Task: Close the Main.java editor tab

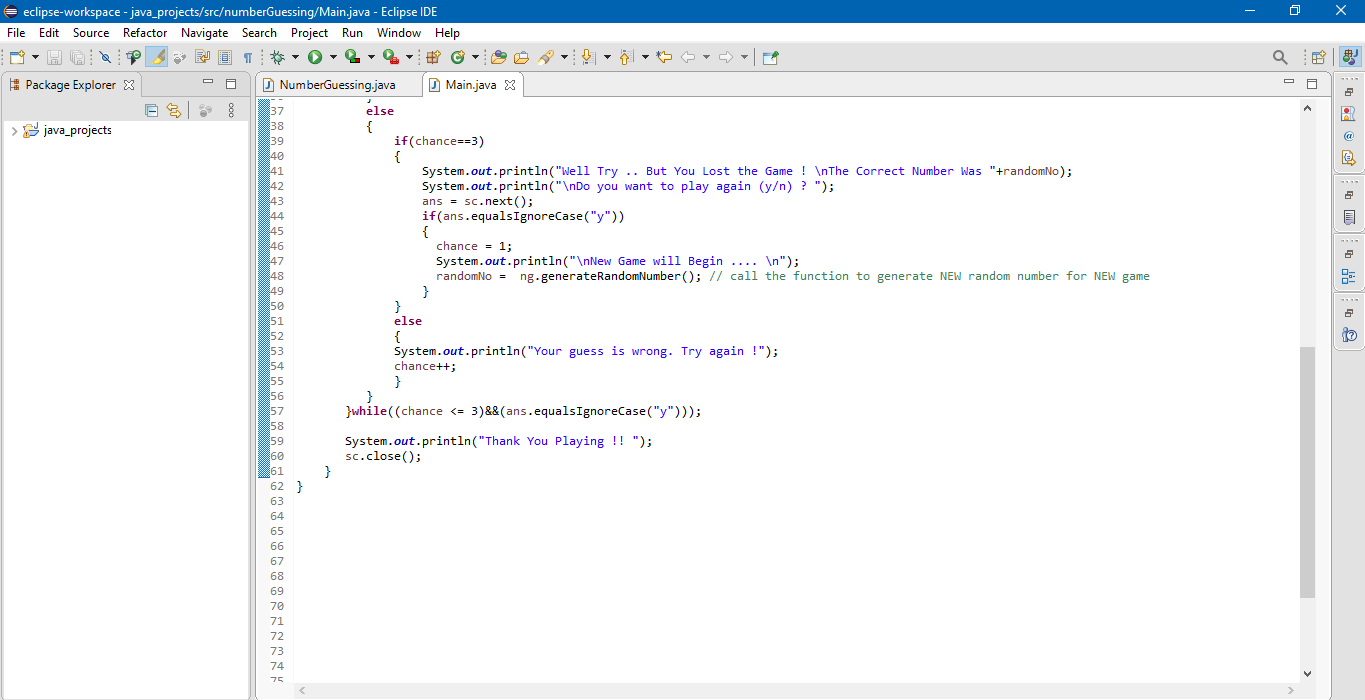Action: tap(509, 85)
